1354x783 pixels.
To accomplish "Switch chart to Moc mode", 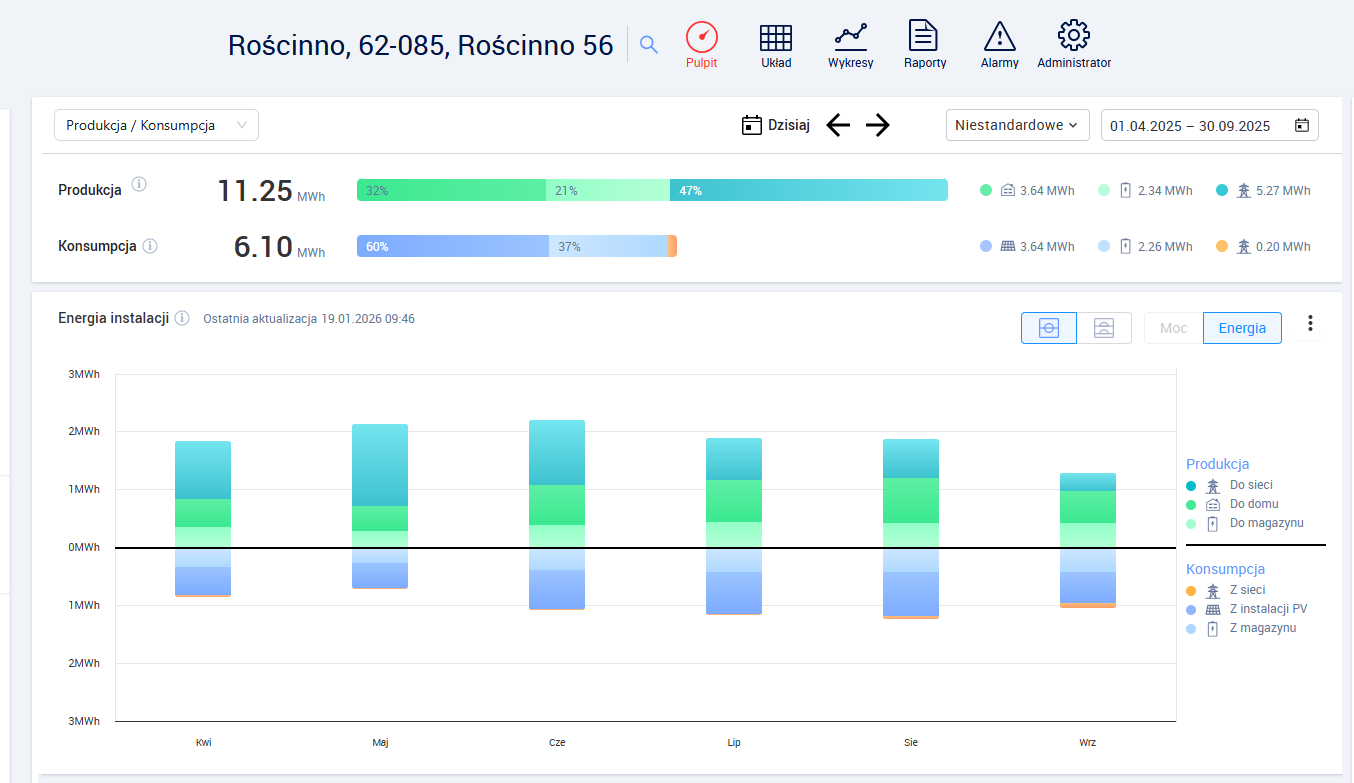I will 1173,328.
